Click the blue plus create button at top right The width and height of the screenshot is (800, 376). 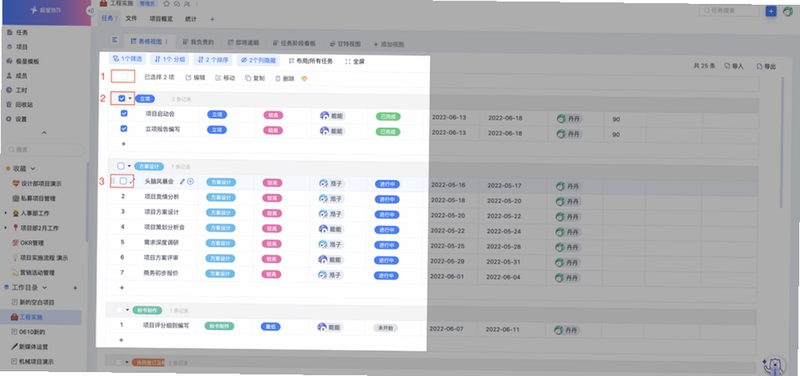click(x=771, y=11)
